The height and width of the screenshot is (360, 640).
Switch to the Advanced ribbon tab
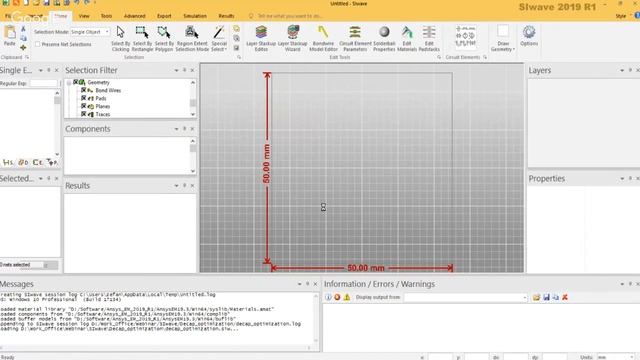pos(134,16)
